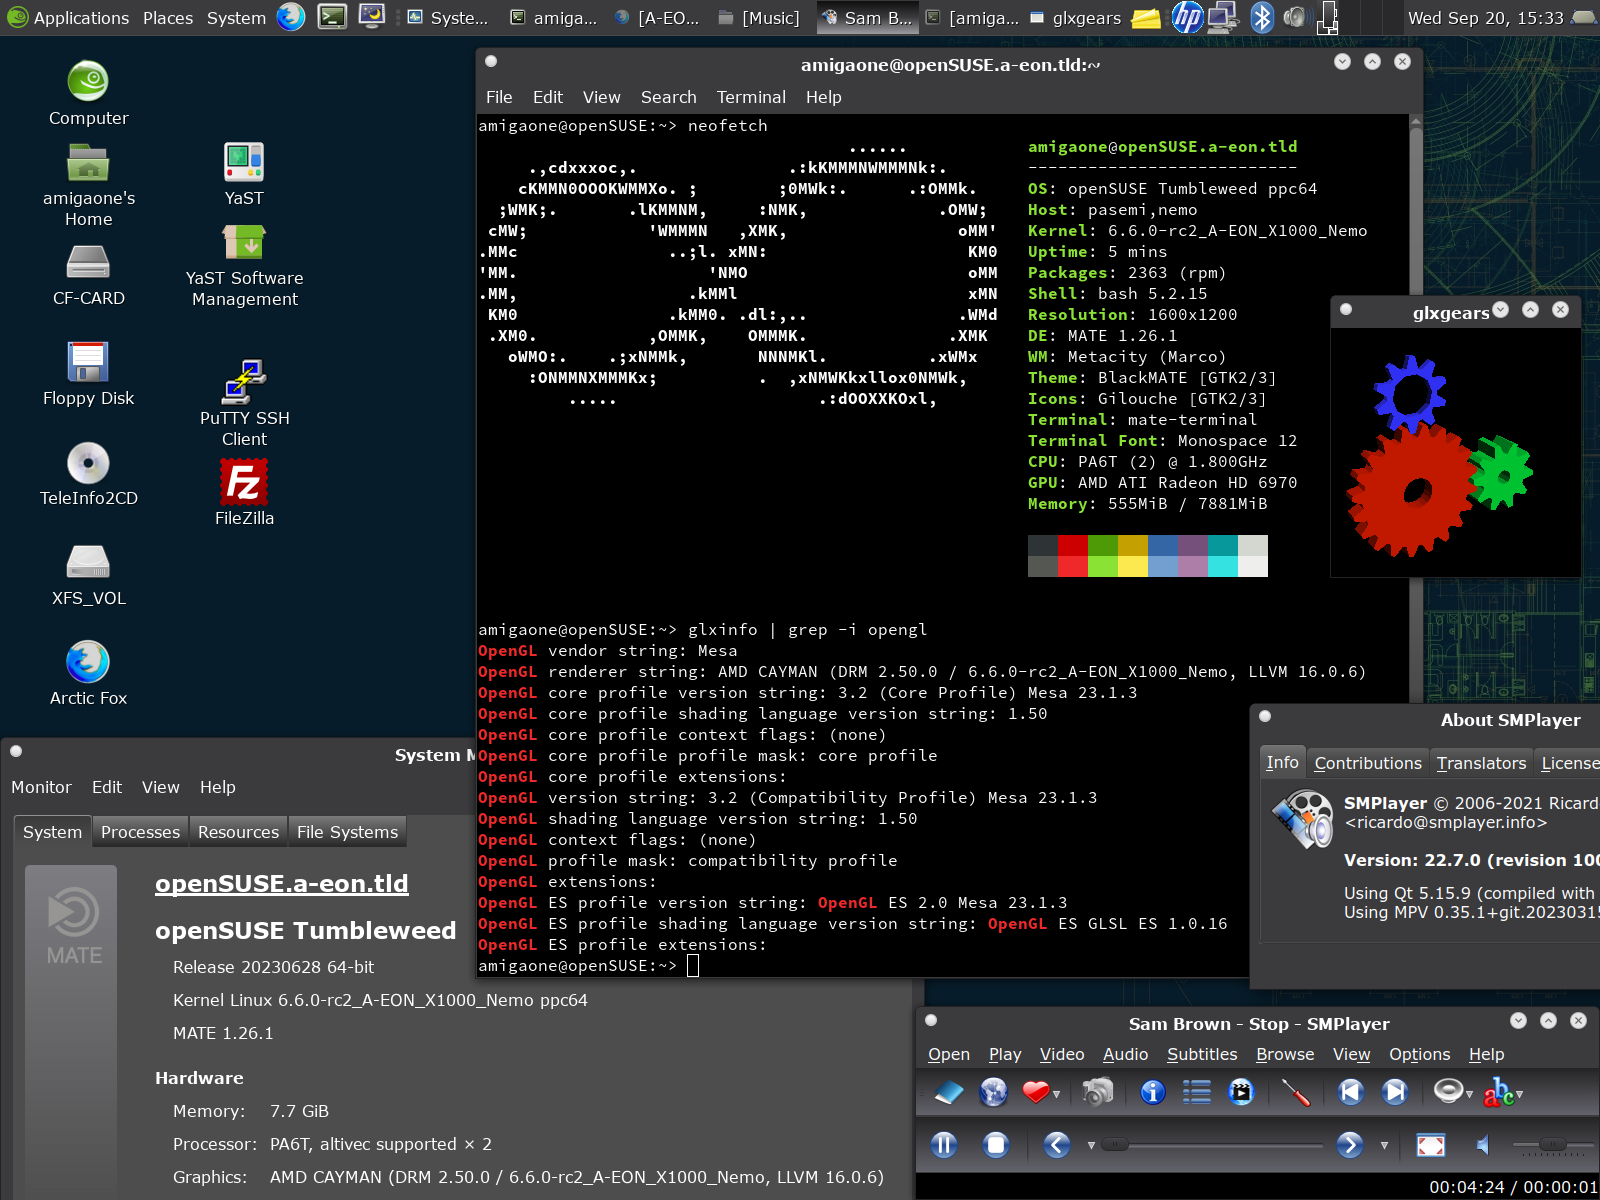
Task: Click the Bluetooth icon in the top panel
Action: pyautogui.click(x=1262, y=17)
